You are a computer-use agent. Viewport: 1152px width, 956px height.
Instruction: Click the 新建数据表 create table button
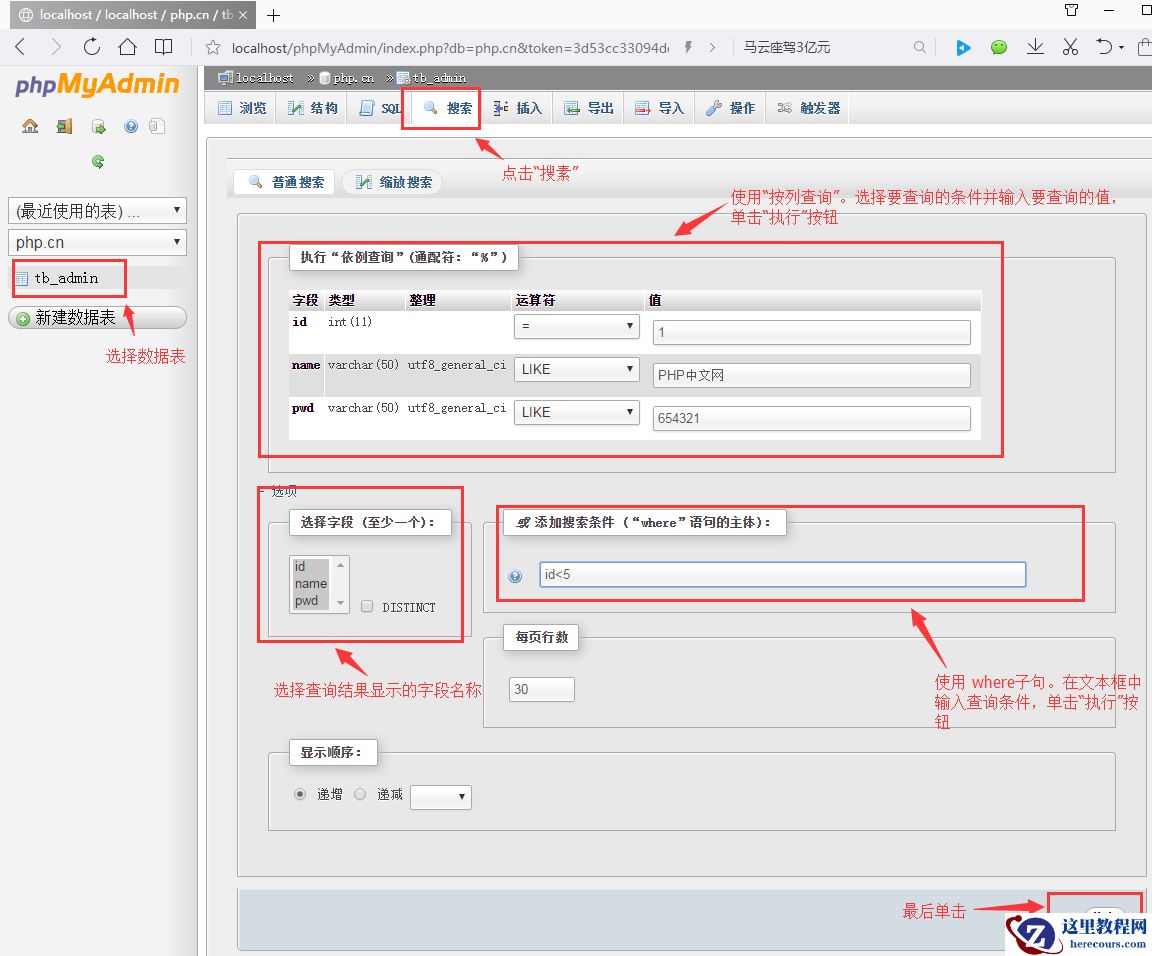point(97,317)
